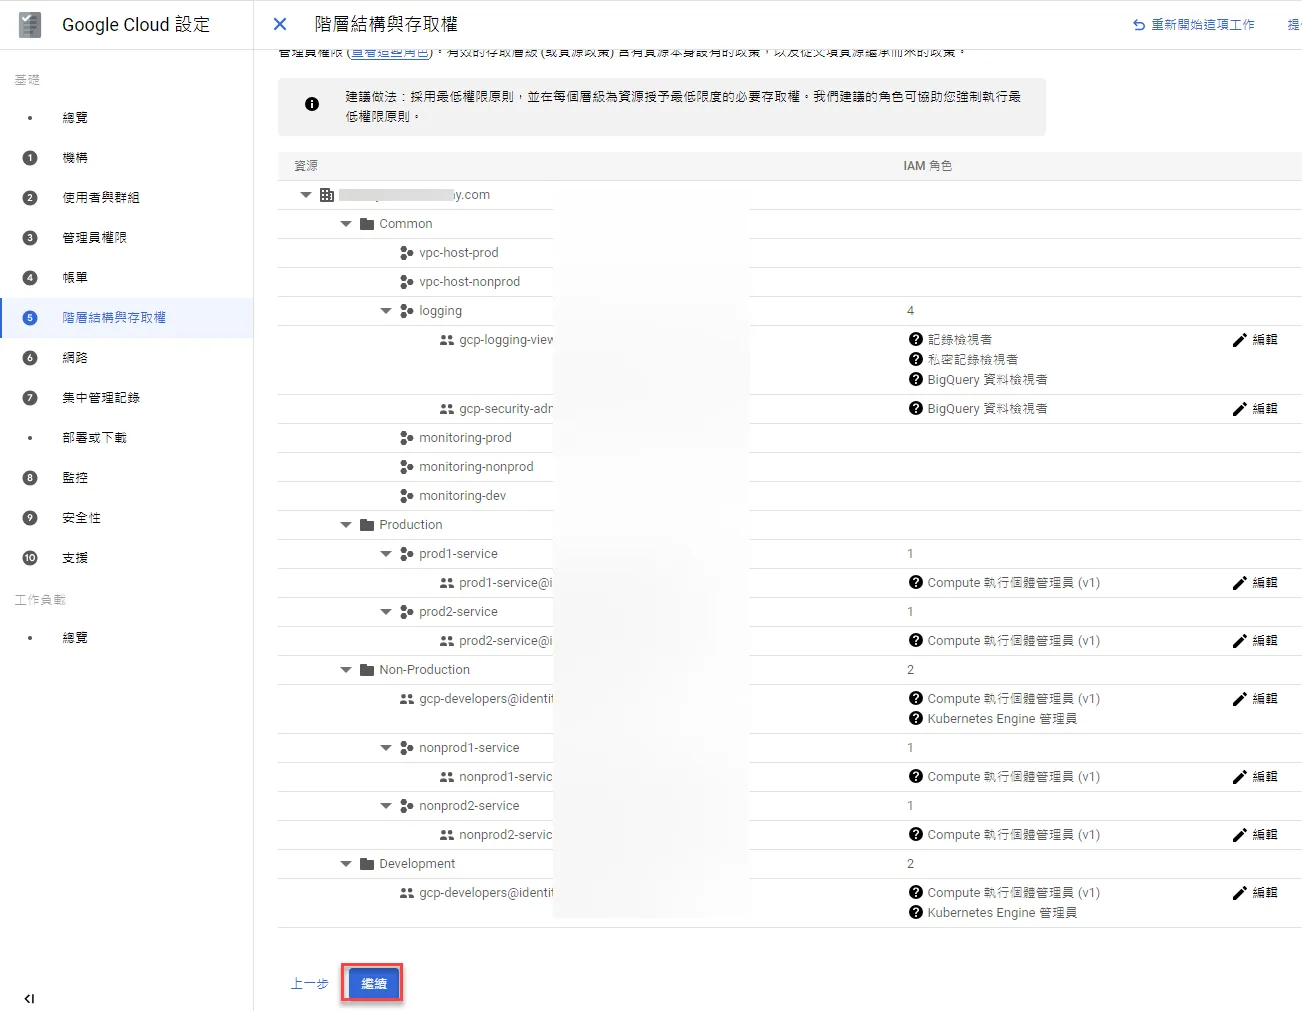This screenshot has width=1302, height=1011.
Task: Click restart this task link
Action: point(1193,24)
